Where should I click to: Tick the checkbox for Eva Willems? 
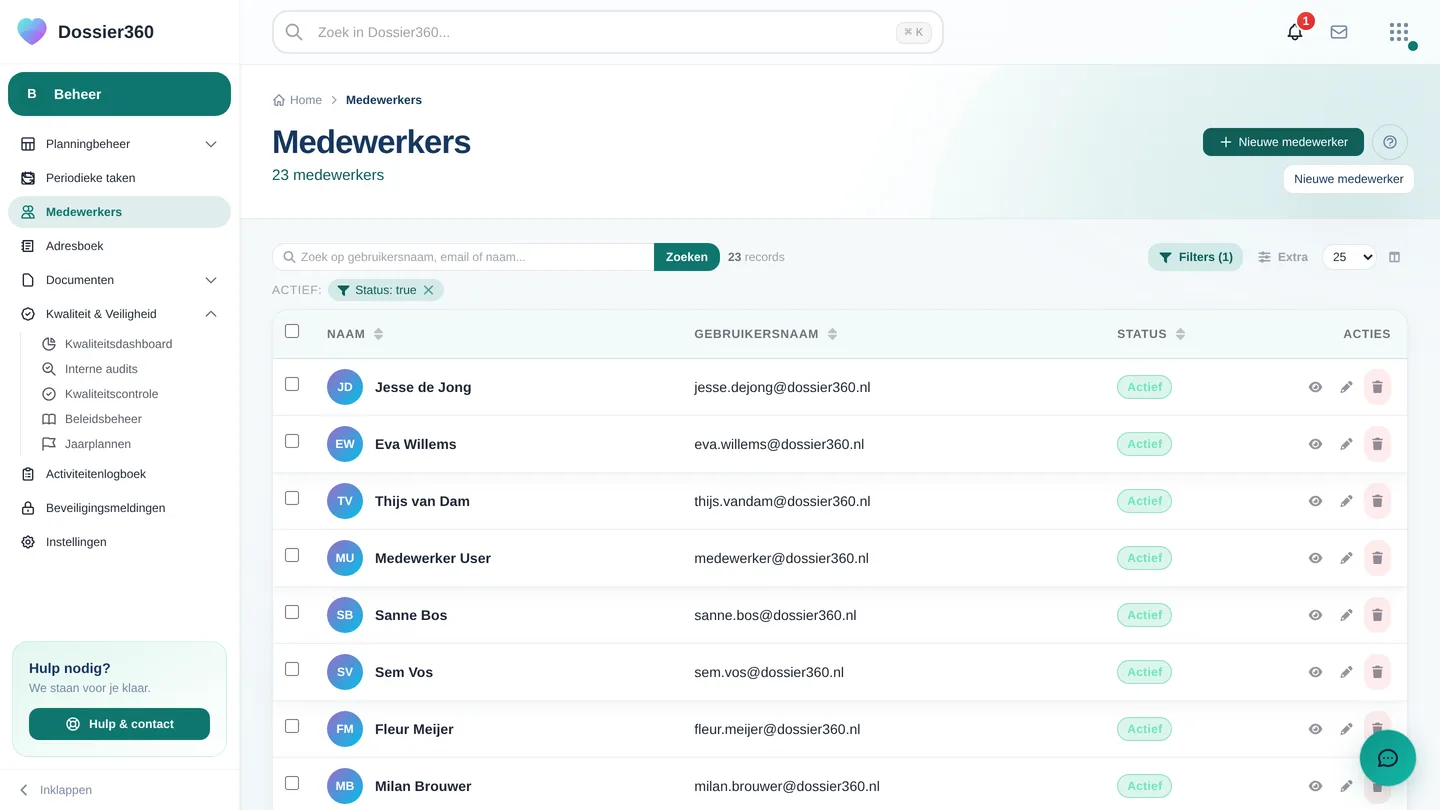coord(292,441)
